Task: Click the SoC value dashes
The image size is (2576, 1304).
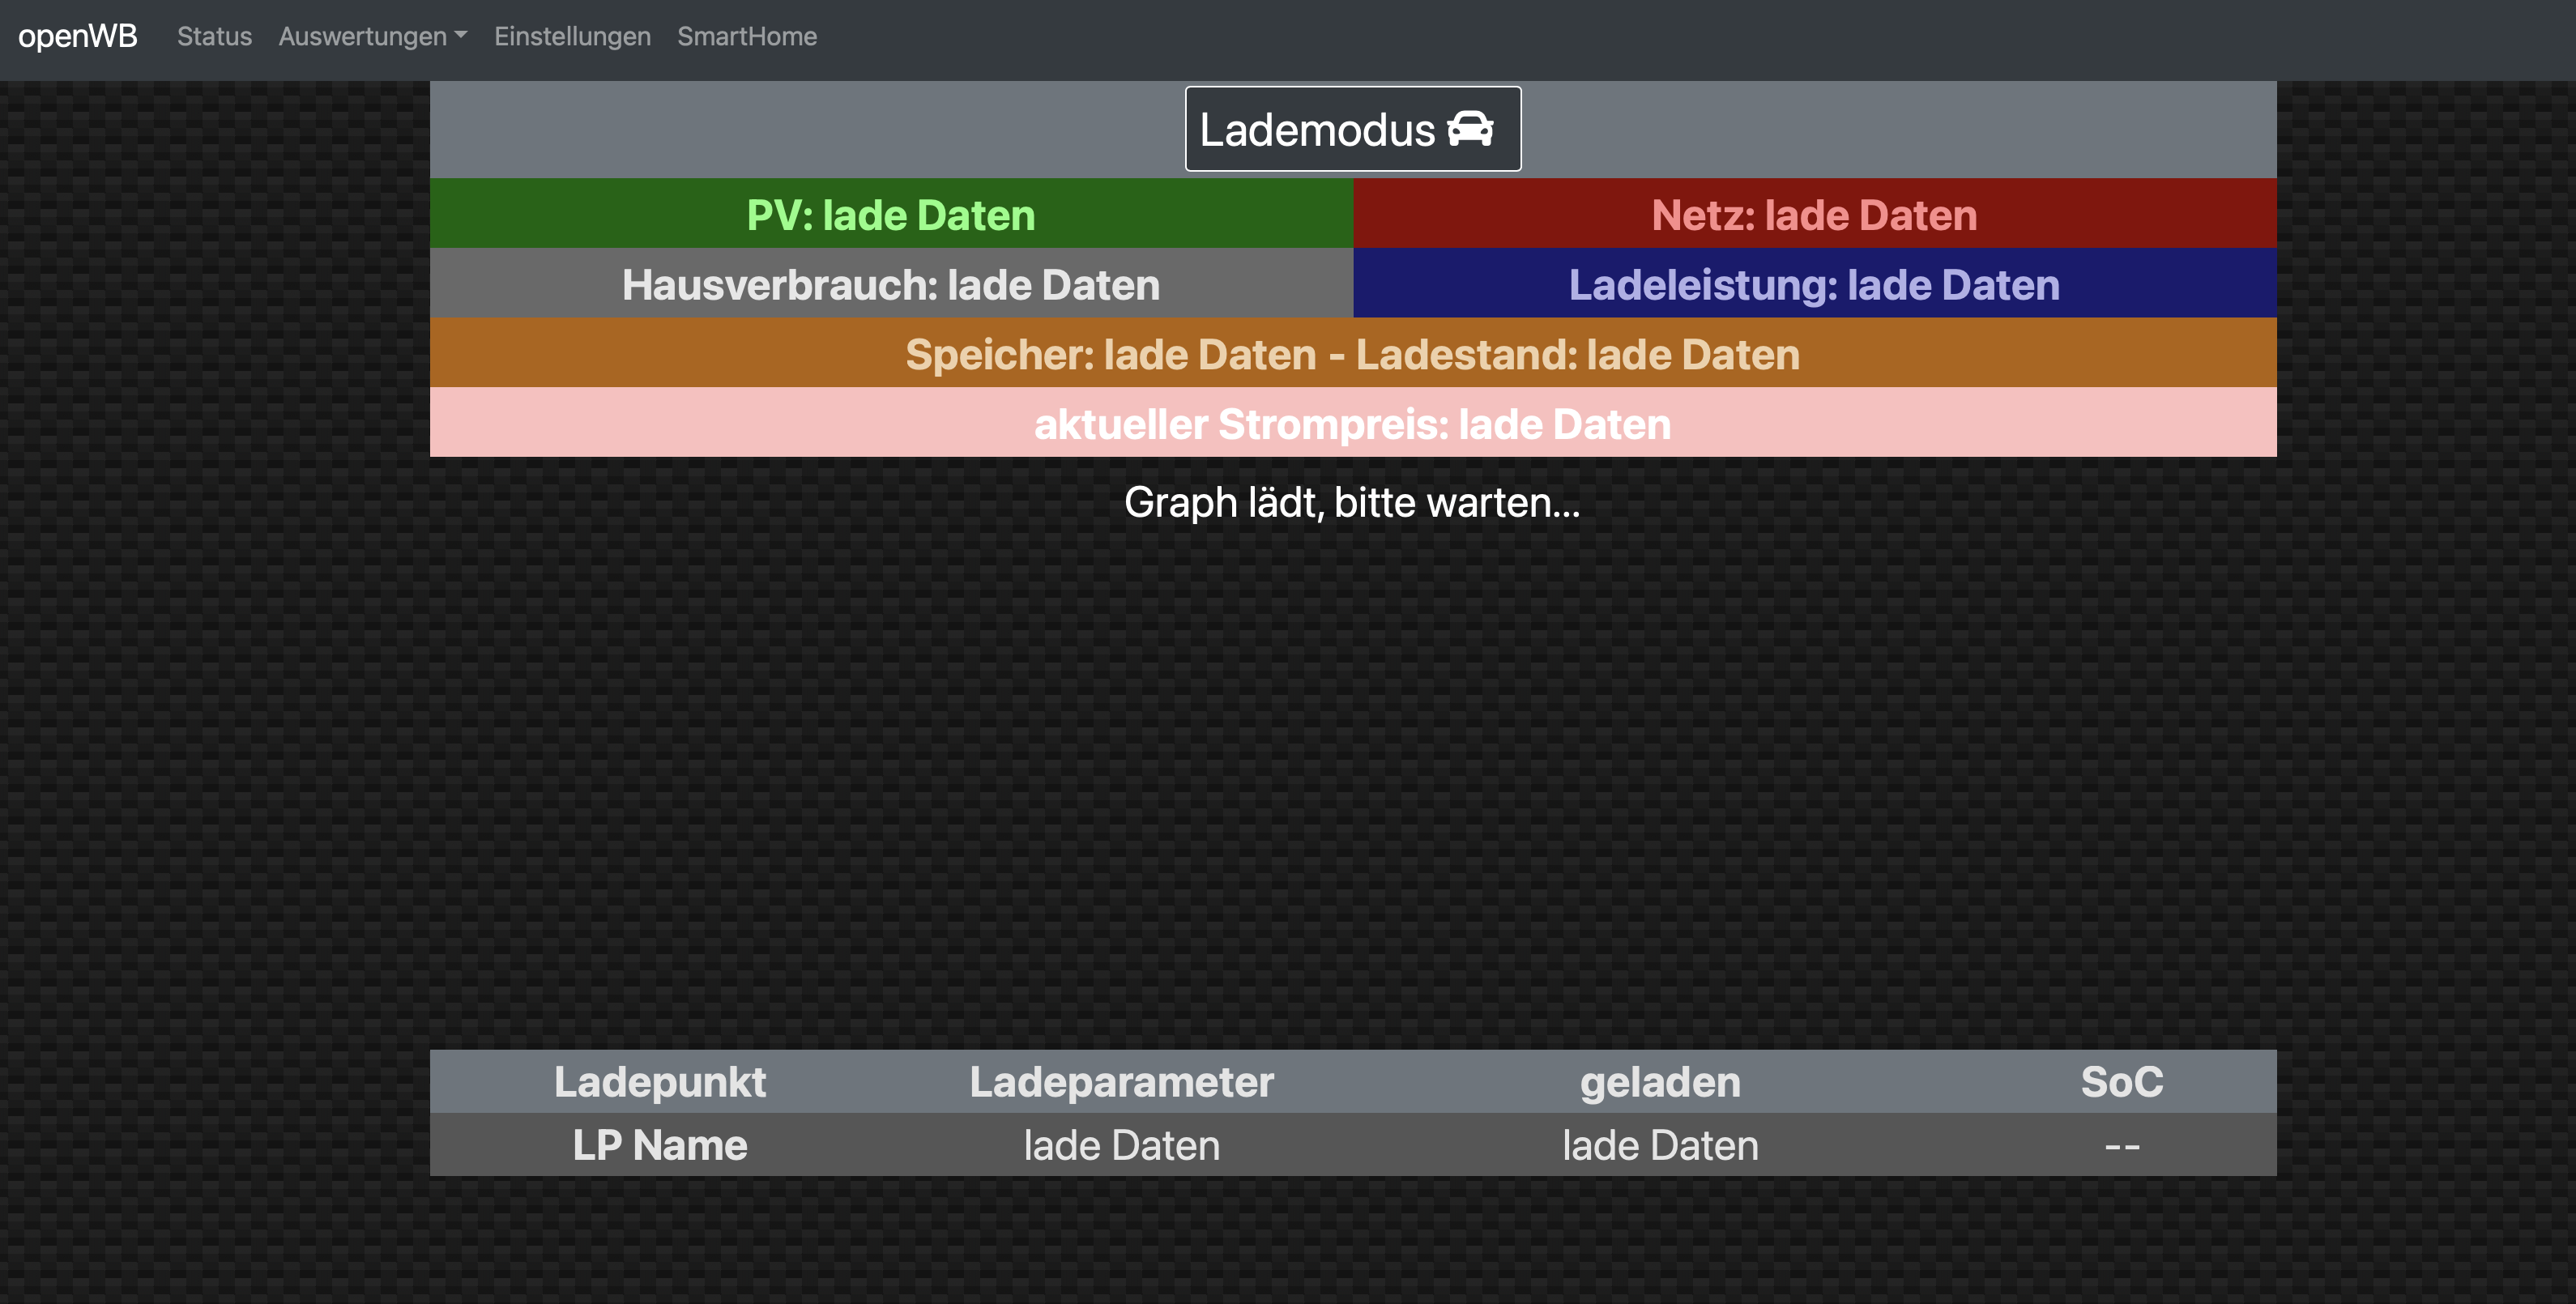Action: (2121, 1146)
